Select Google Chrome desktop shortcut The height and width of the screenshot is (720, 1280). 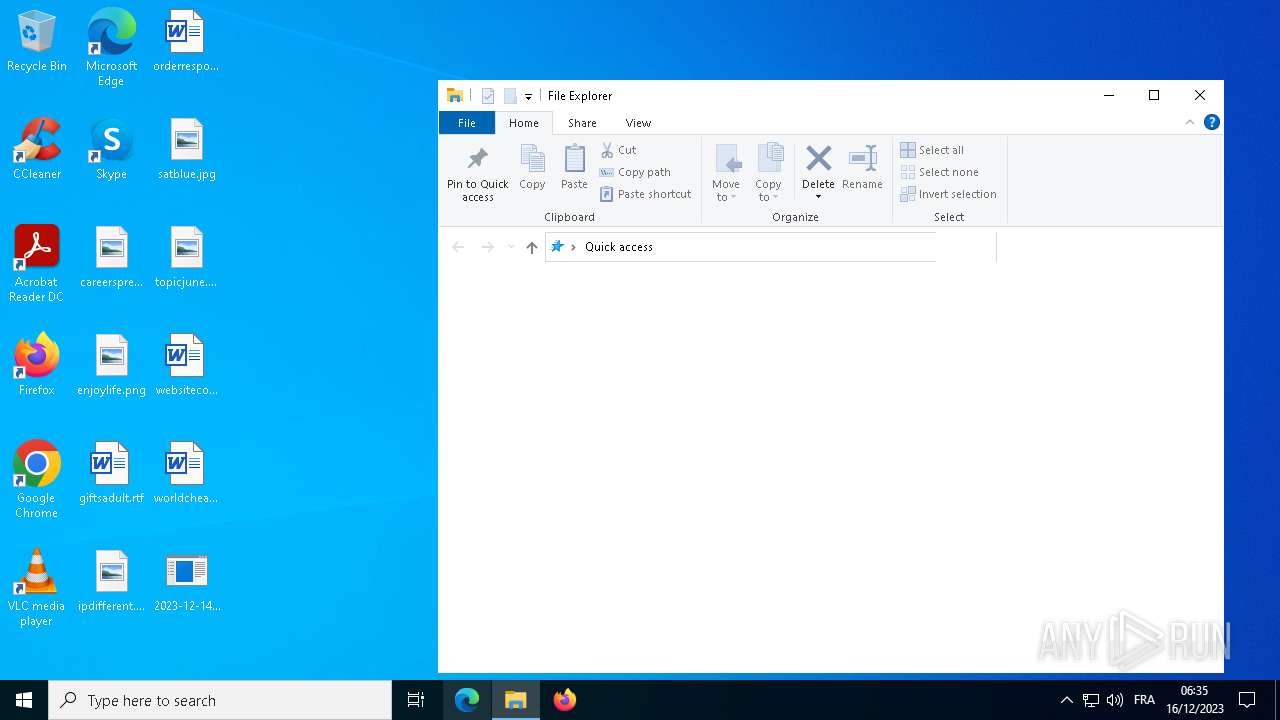[37, 480]
